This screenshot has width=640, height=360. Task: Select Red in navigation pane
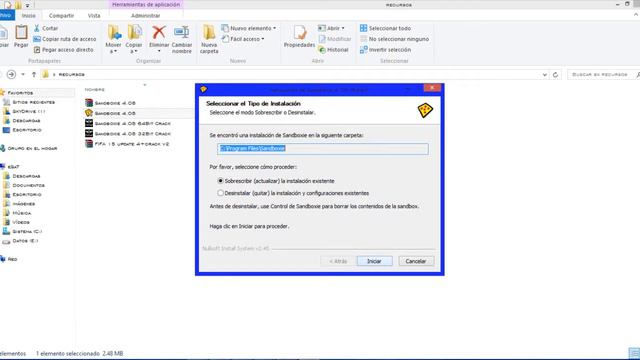(9, 259)
